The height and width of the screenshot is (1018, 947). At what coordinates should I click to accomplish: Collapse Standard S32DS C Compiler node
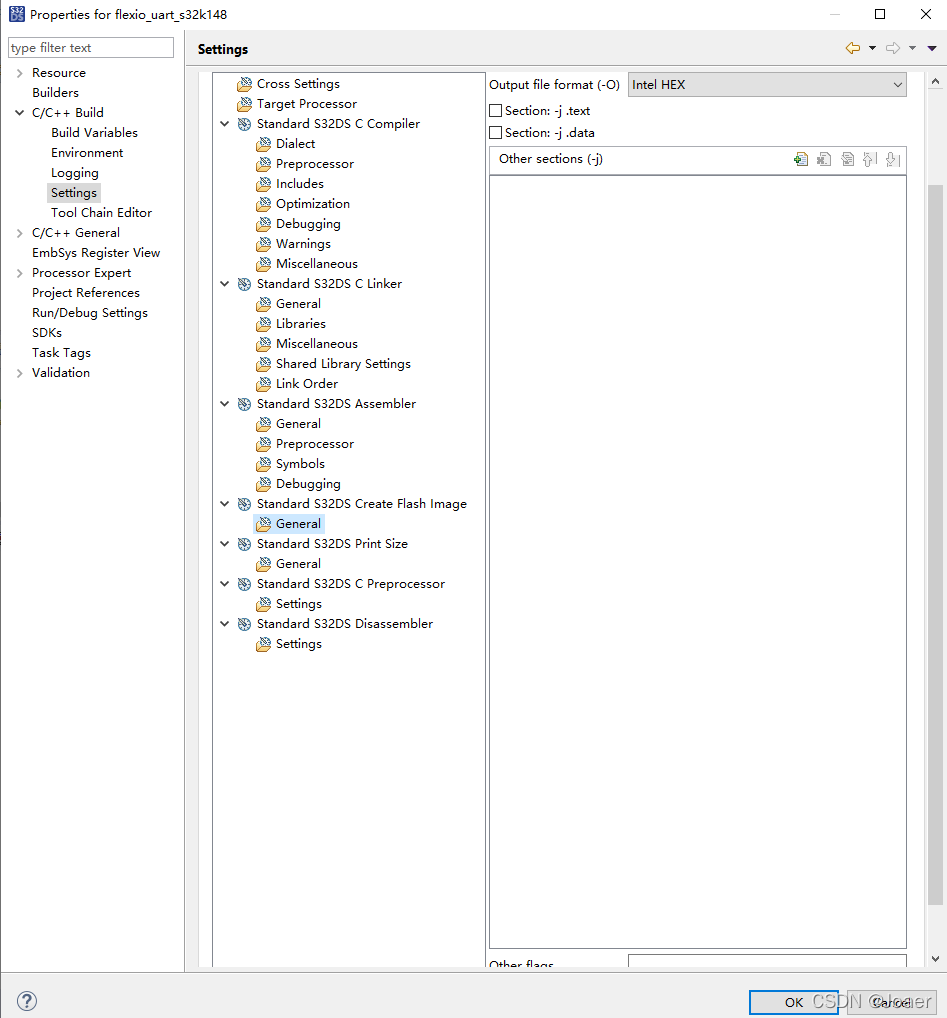pyautogui.click(x=225, y=123)
